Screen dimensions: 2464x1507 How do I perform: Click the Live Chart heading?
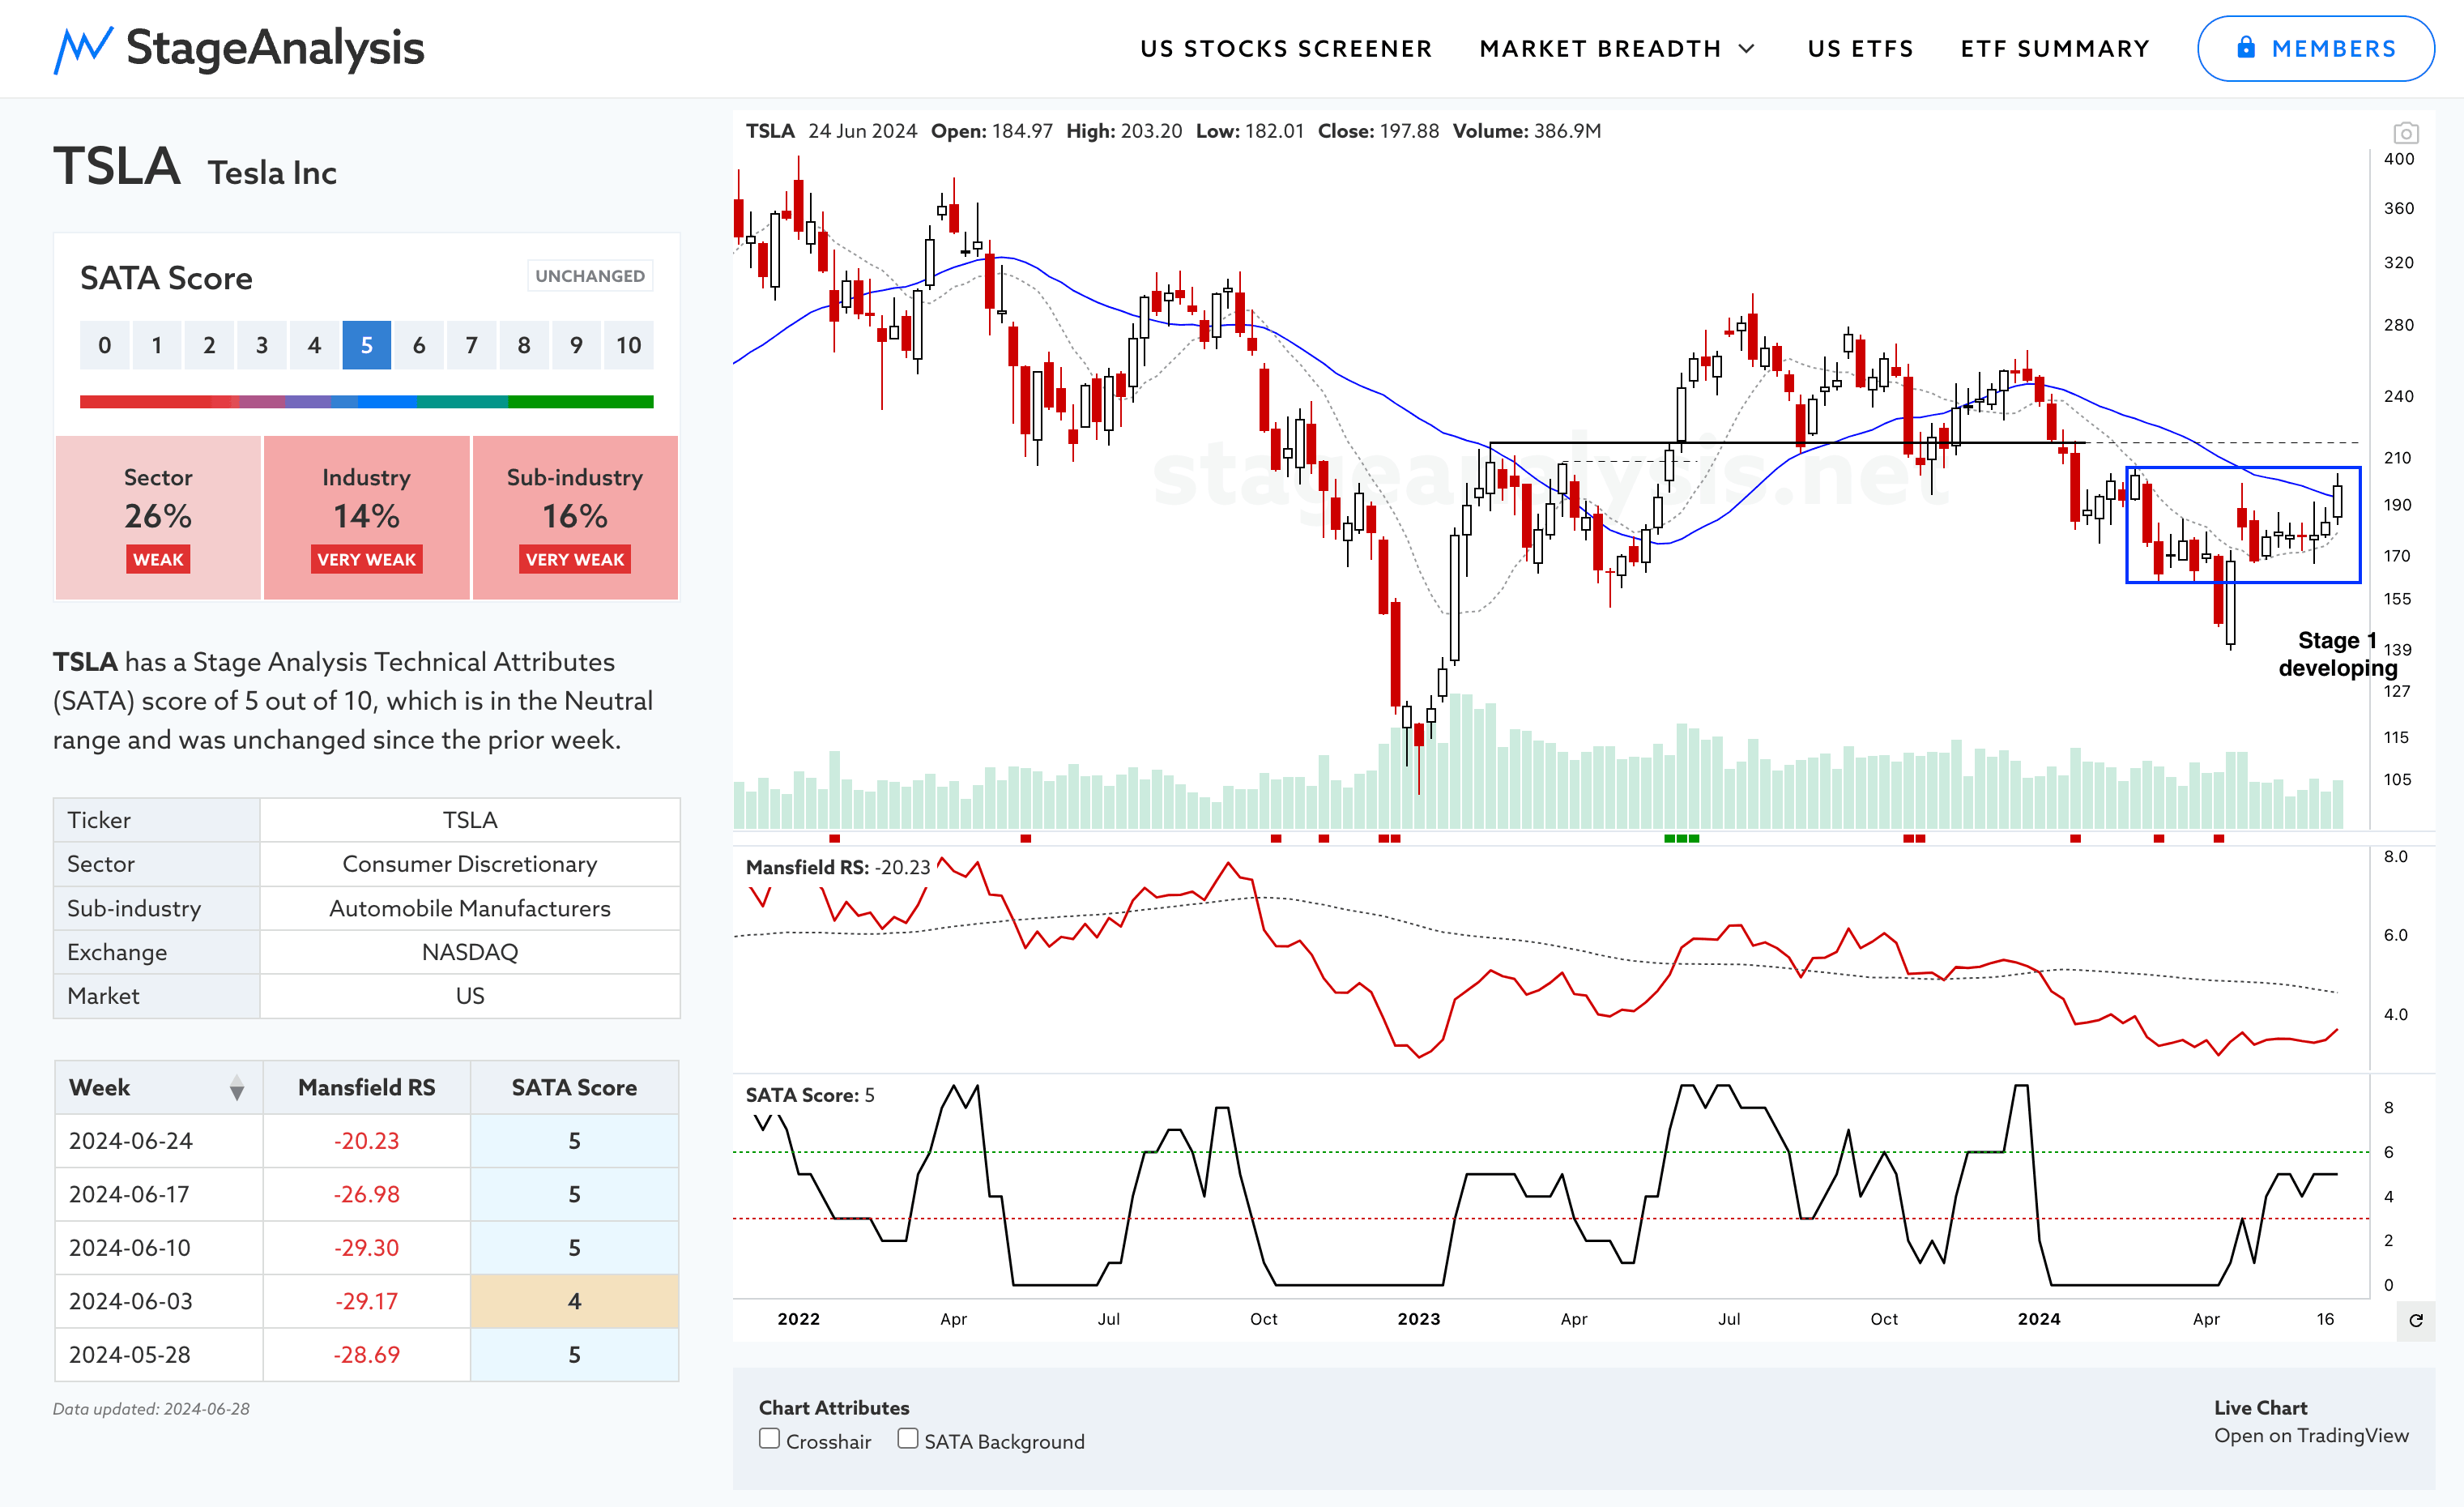tap(2260, 1407)
